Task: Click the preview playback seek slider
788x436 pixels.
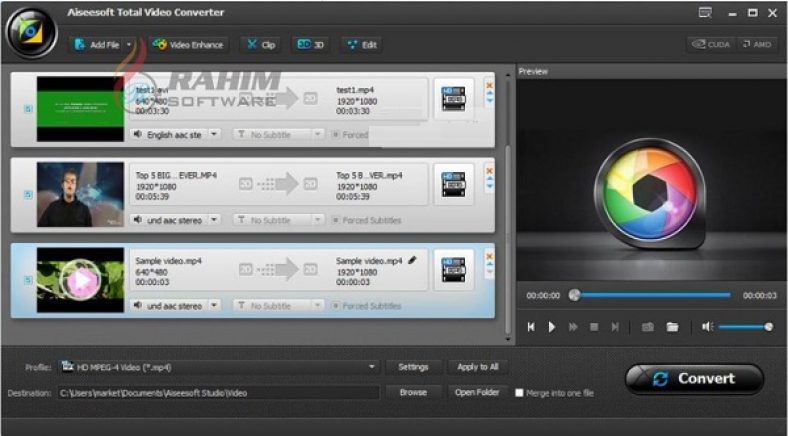Action: [652, 295]
